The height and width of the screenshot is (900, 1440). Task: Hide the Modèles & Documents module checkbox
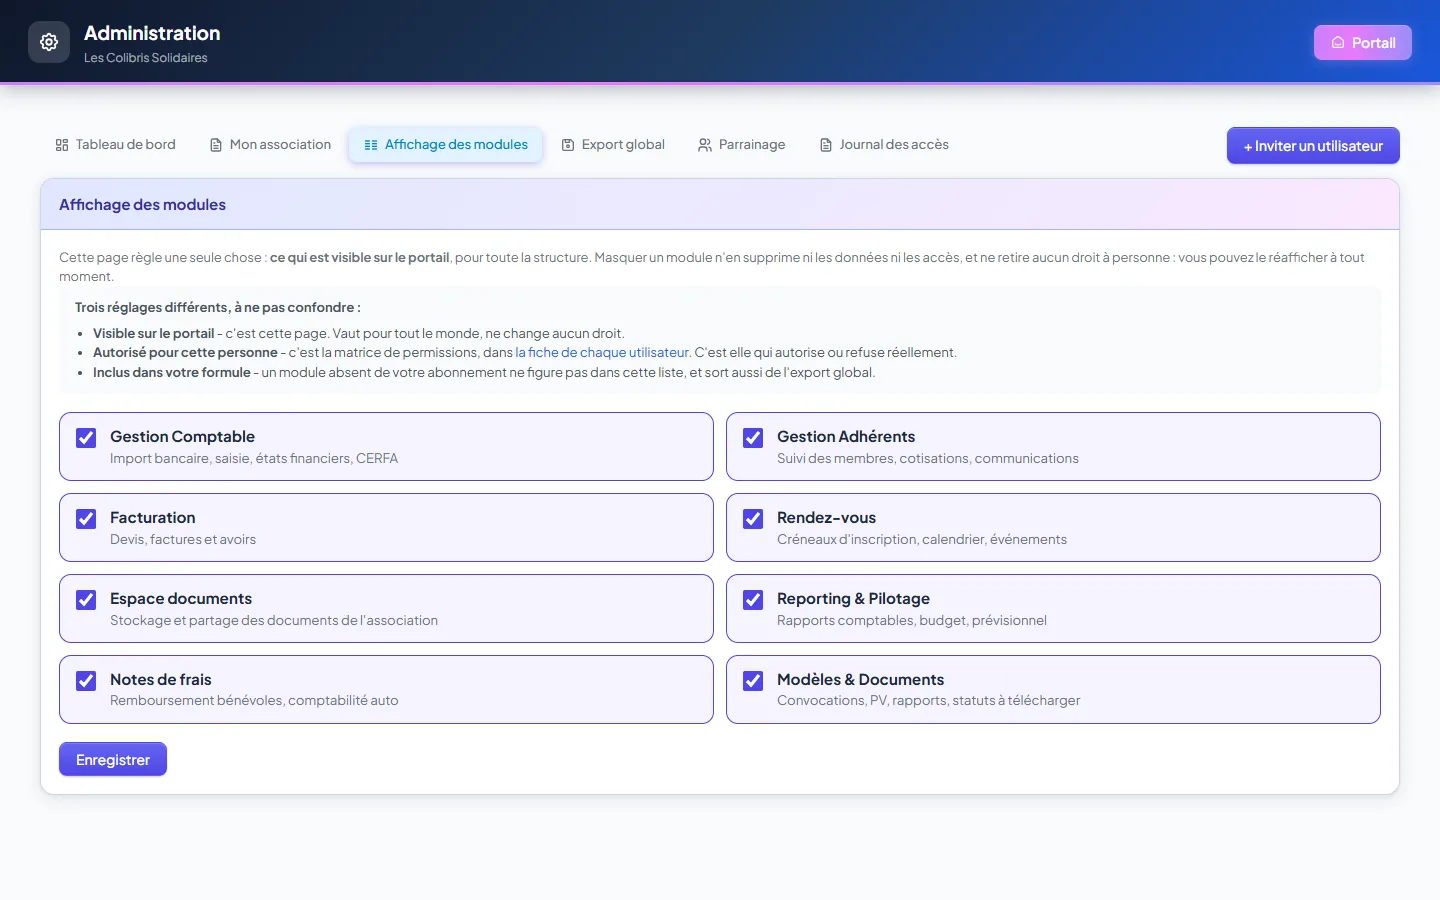coord(753,681)
